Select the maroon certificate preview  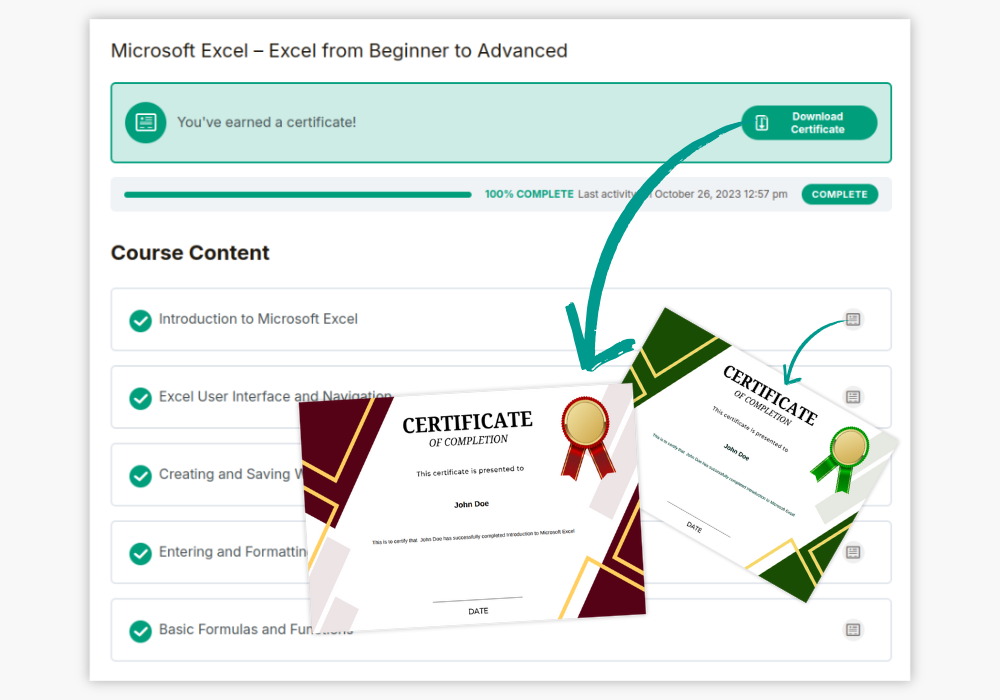coord(470,510)
